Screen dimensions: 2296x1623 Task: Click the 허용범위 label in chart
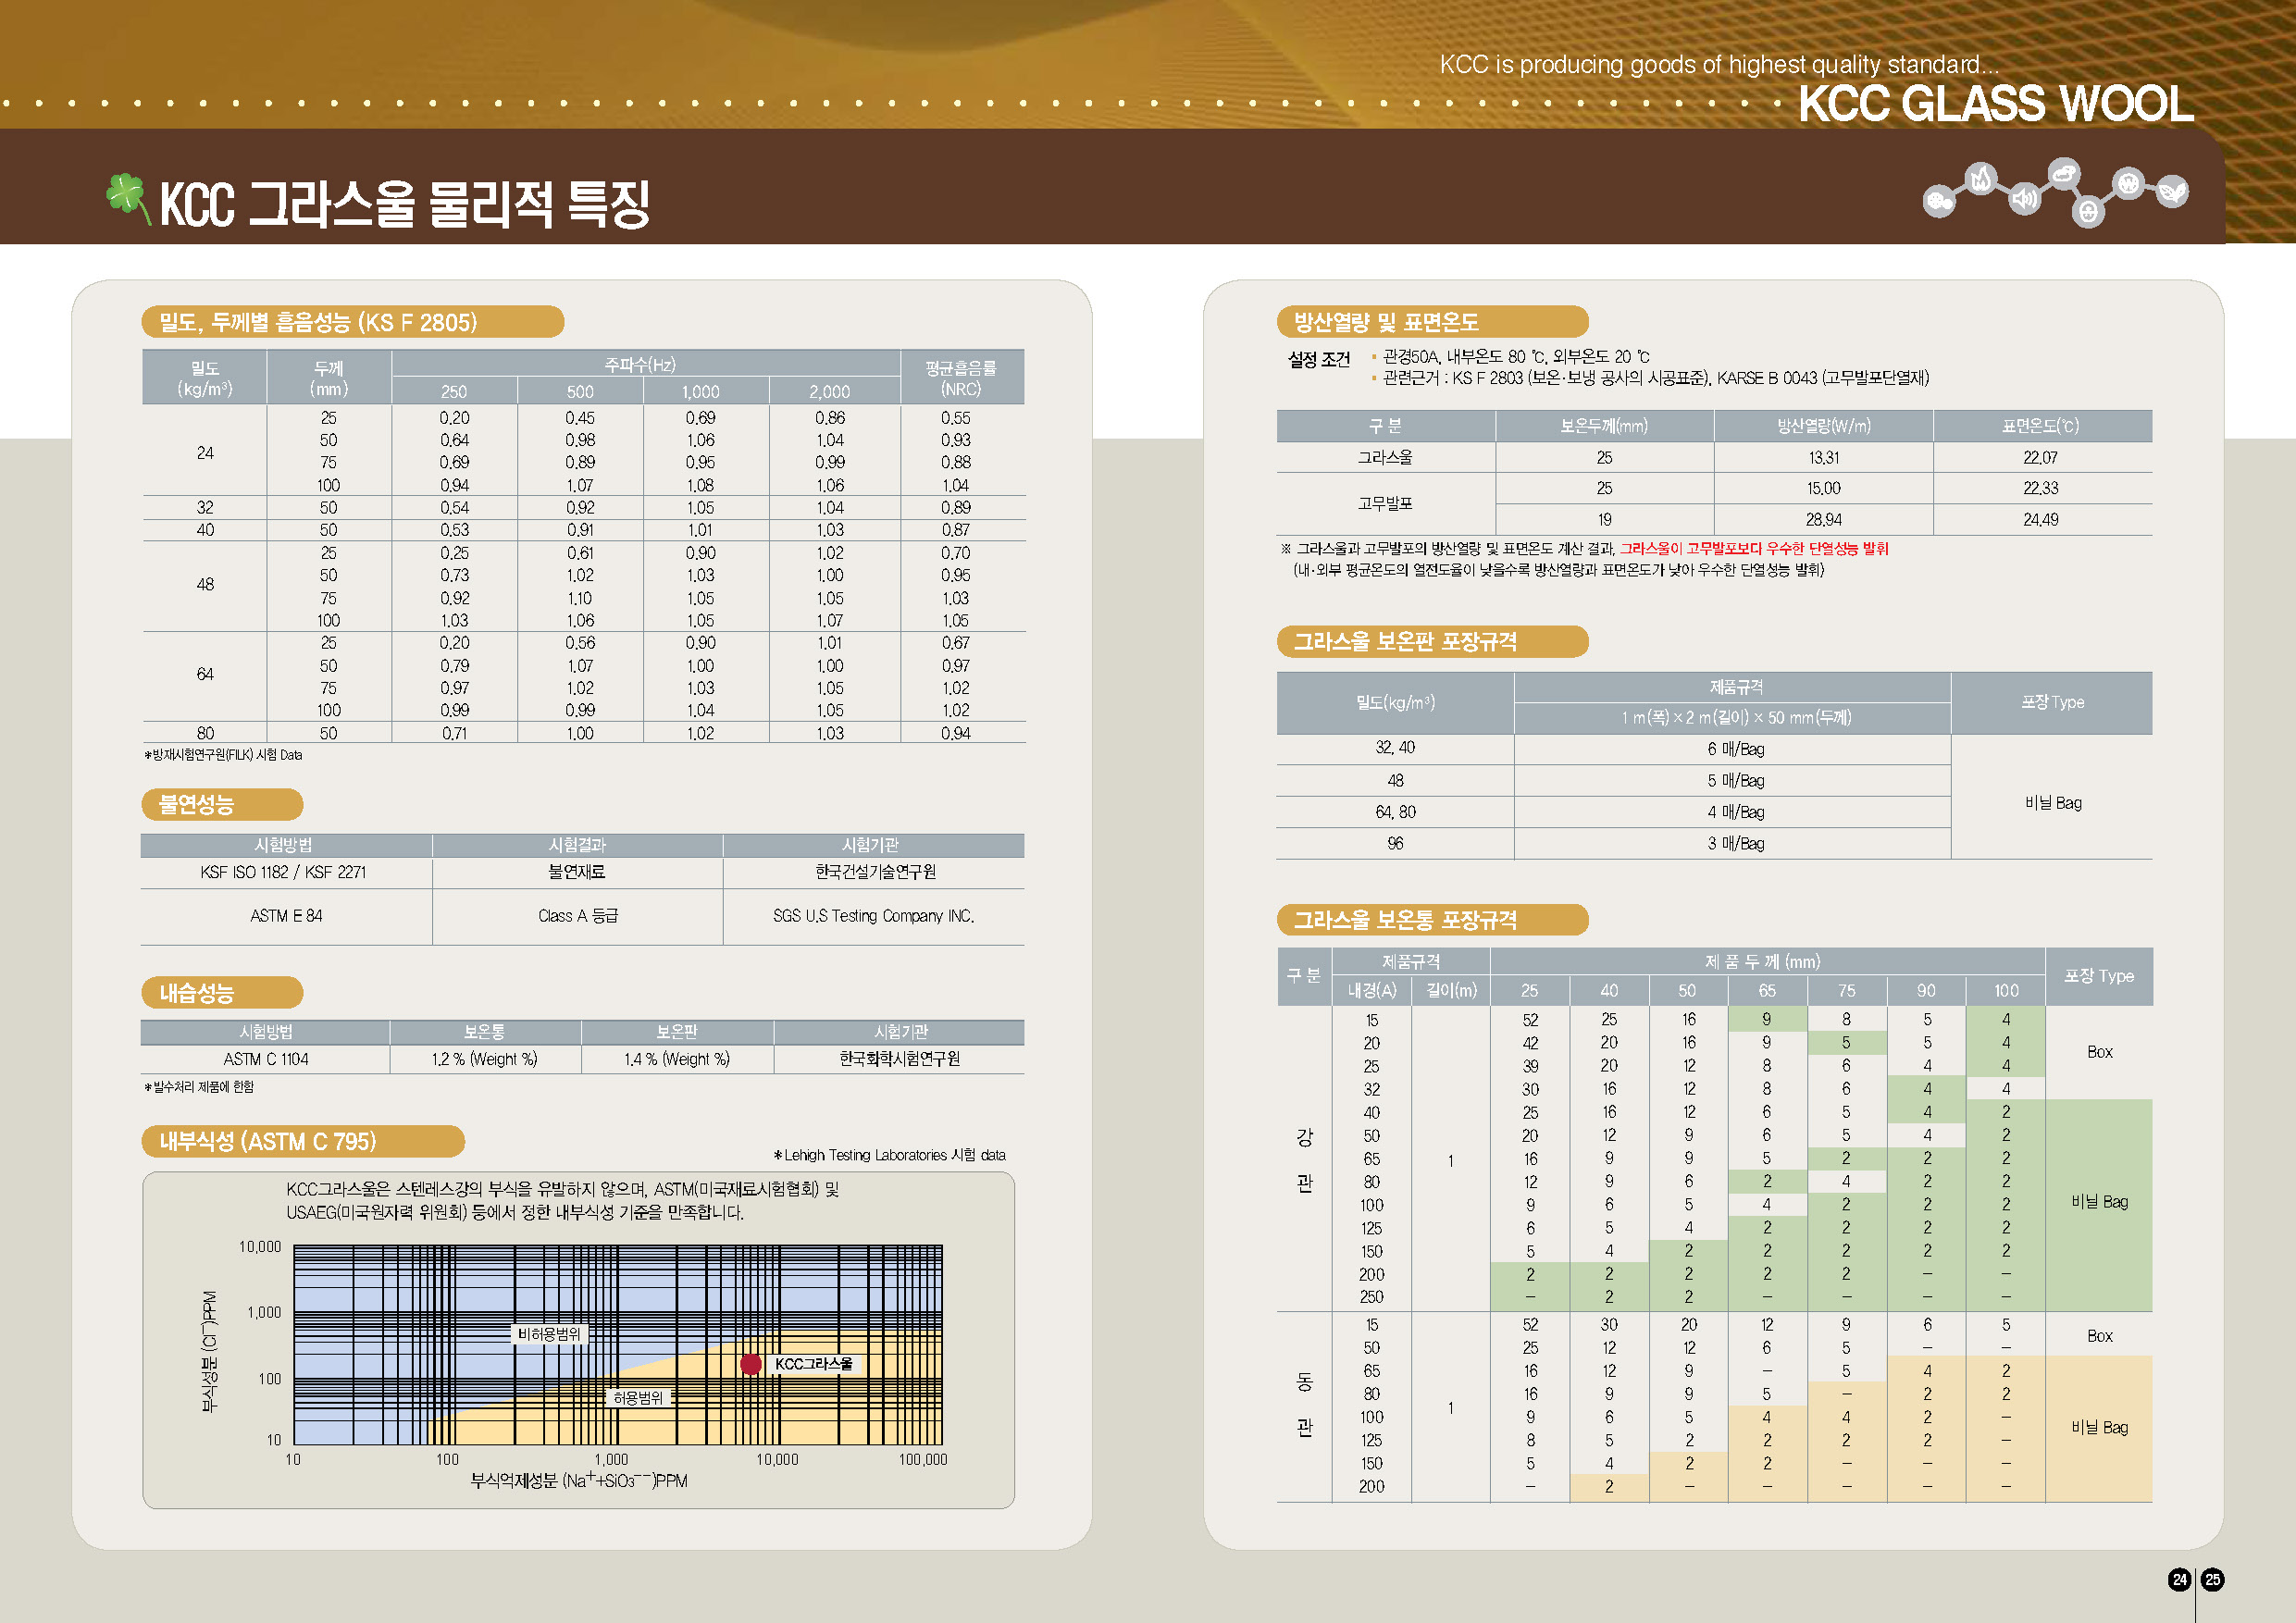click(637, 1397)
